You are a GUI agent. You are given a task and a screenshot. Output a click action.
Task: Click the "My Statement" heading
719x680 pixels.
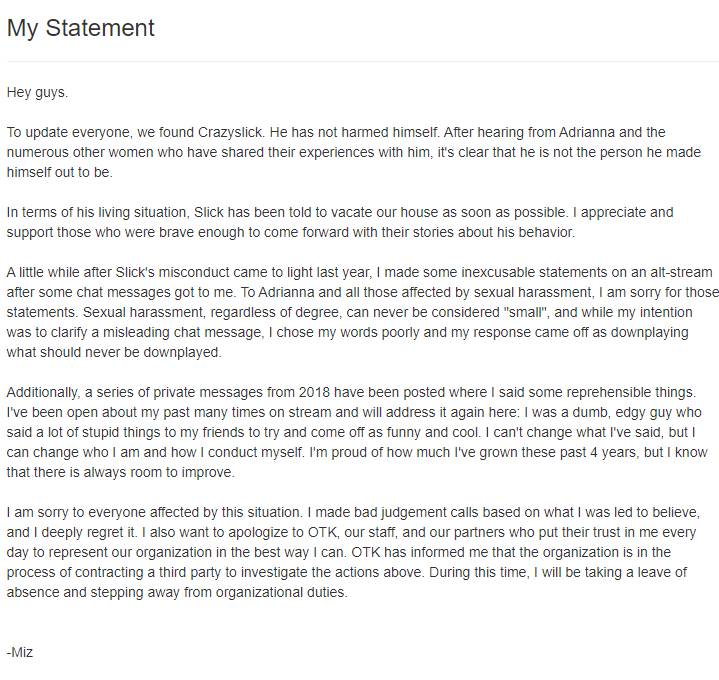coord(80,28)
